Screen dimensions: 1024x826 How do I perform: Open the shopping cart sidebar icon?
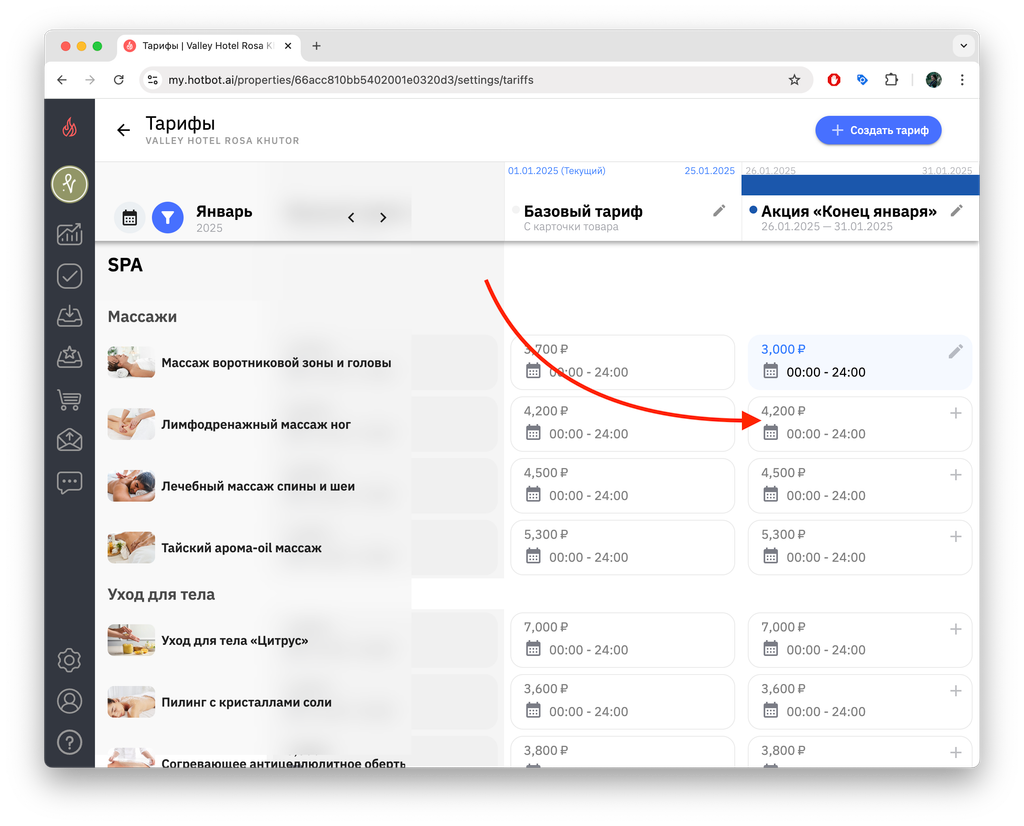pyautogui.click(x=69, y=399)
